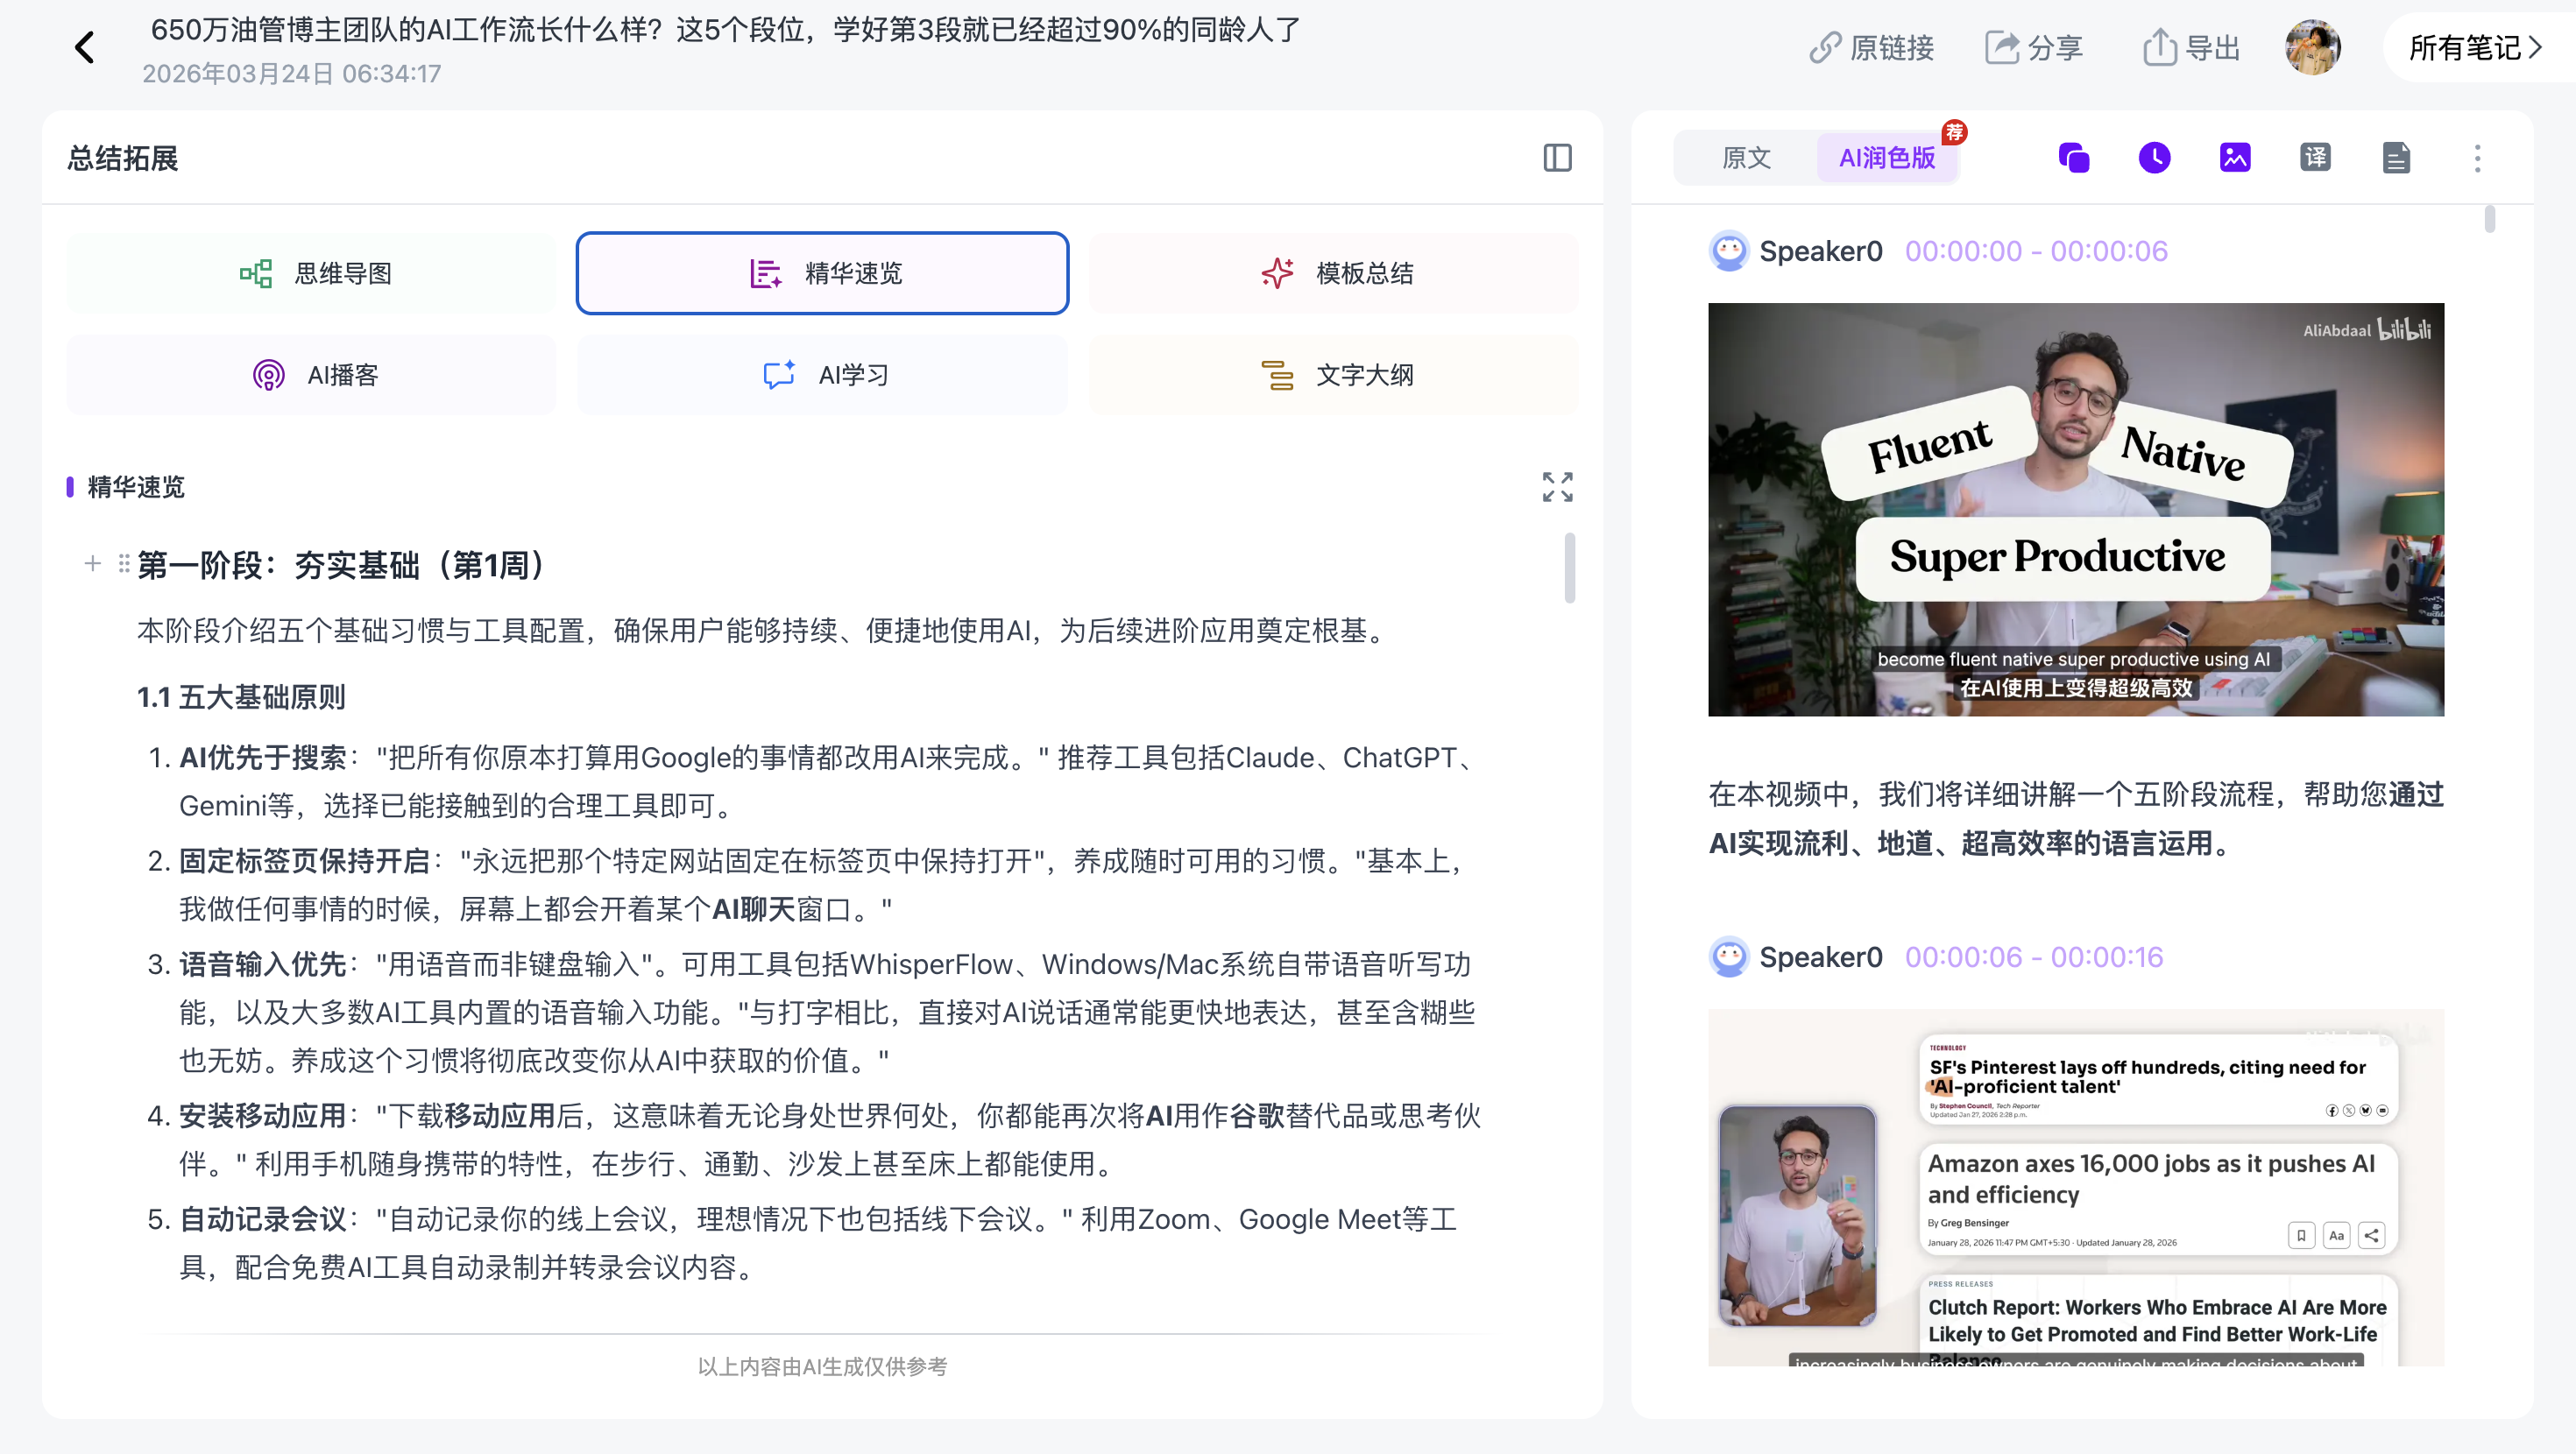
Task: Open the user profile avatar
Action: tap(2313, 47)
